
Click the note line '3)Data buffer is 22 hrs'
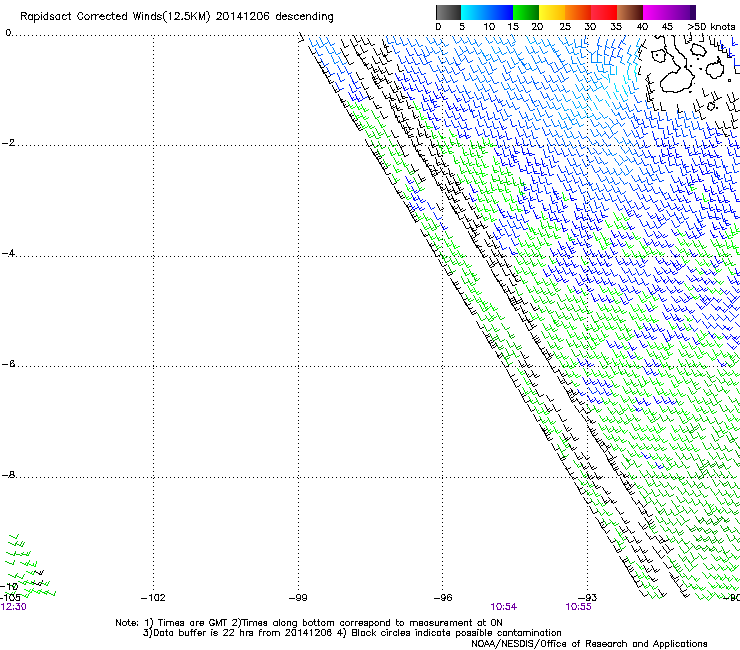coord(352,633)
